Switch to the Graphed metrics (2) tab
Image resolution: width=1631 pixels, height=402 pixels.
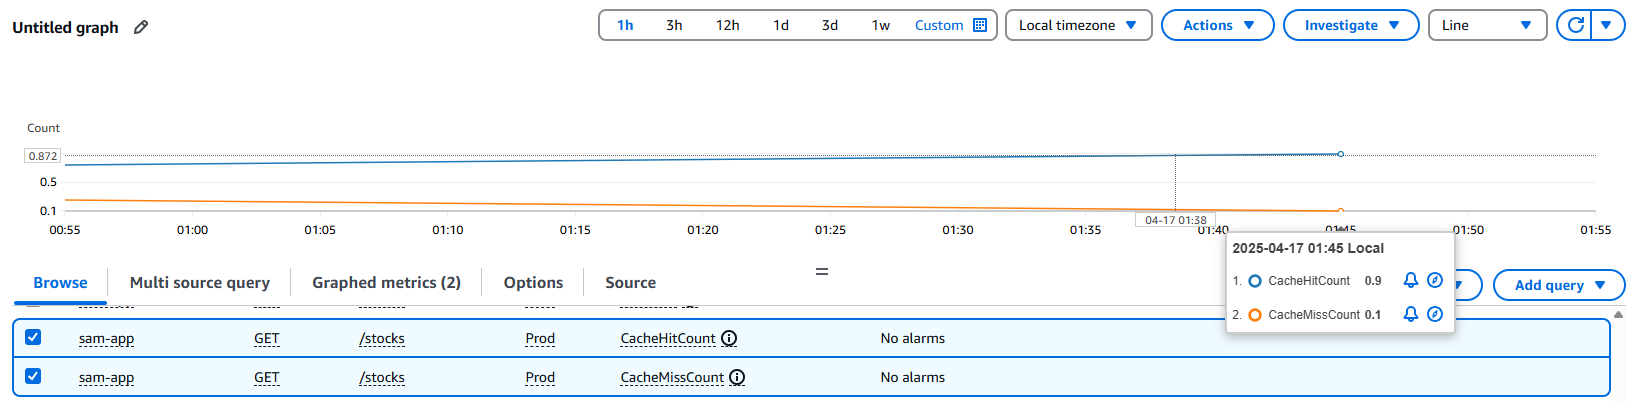[x=386, y=282]
